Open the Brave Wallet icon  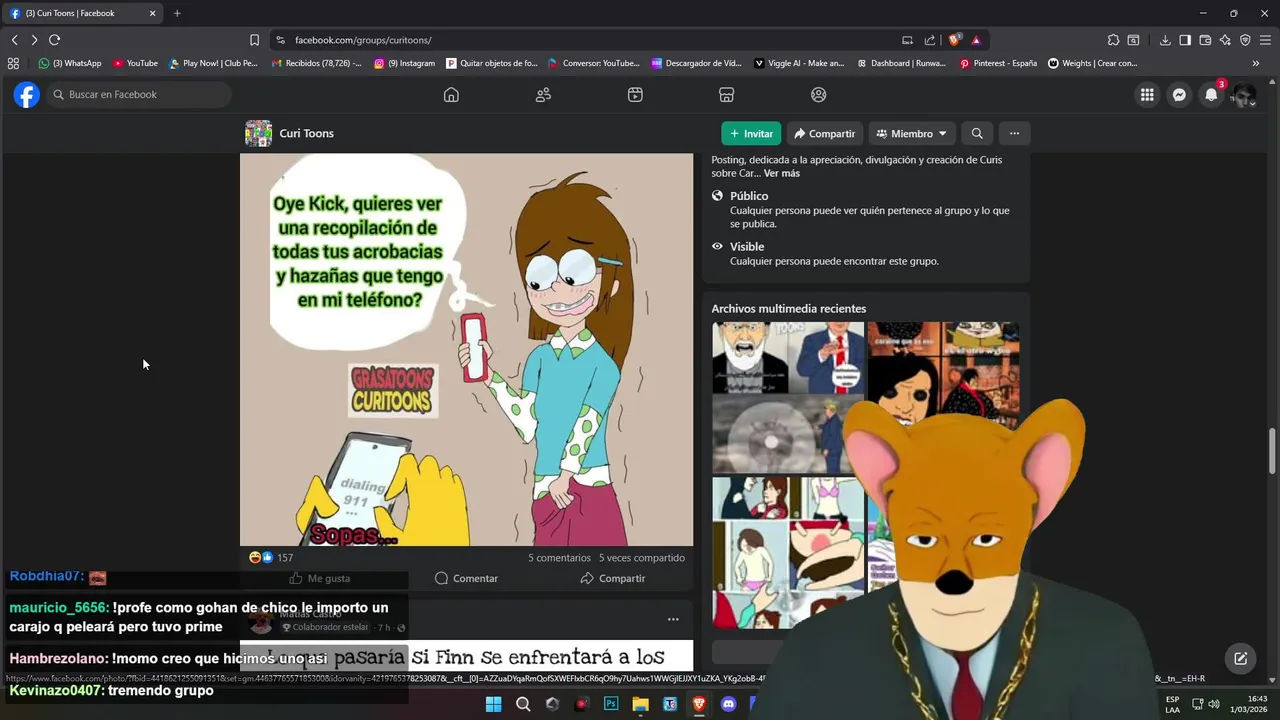[x=1205, y=40]
